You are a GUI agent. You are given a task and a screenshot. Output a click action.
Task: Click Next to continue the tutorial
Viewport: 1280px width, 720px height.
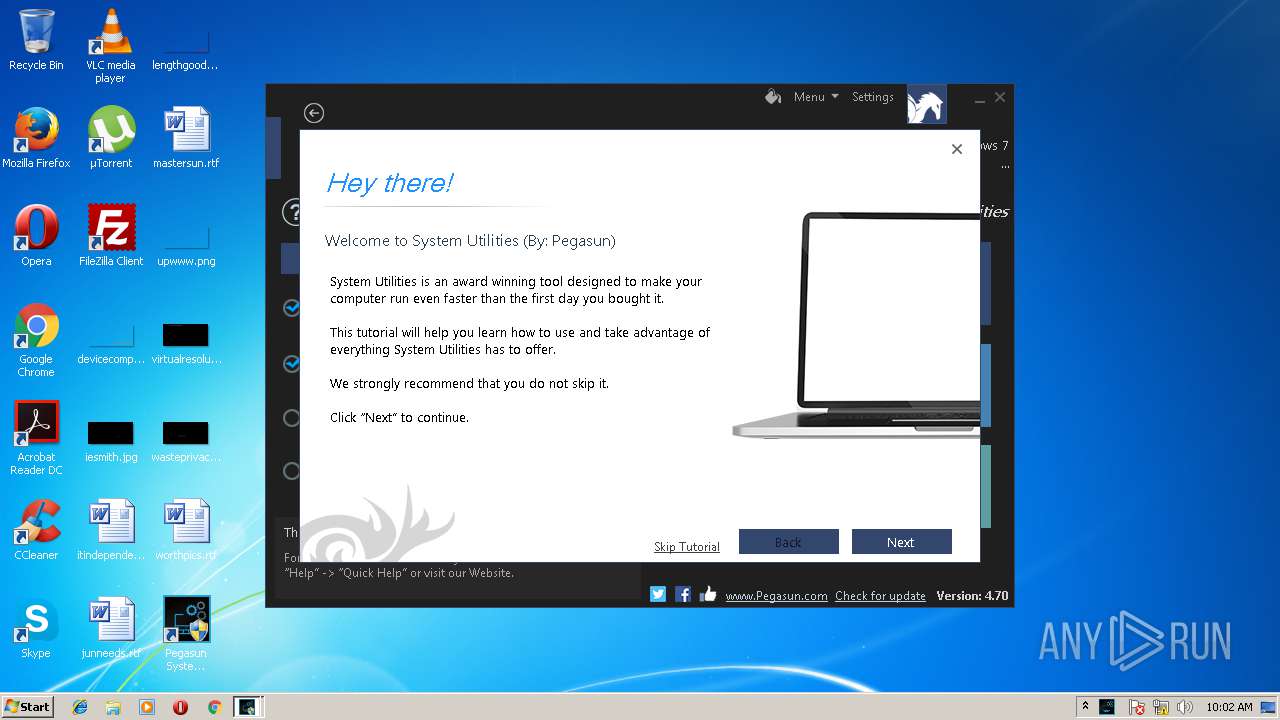click(901, 542)
